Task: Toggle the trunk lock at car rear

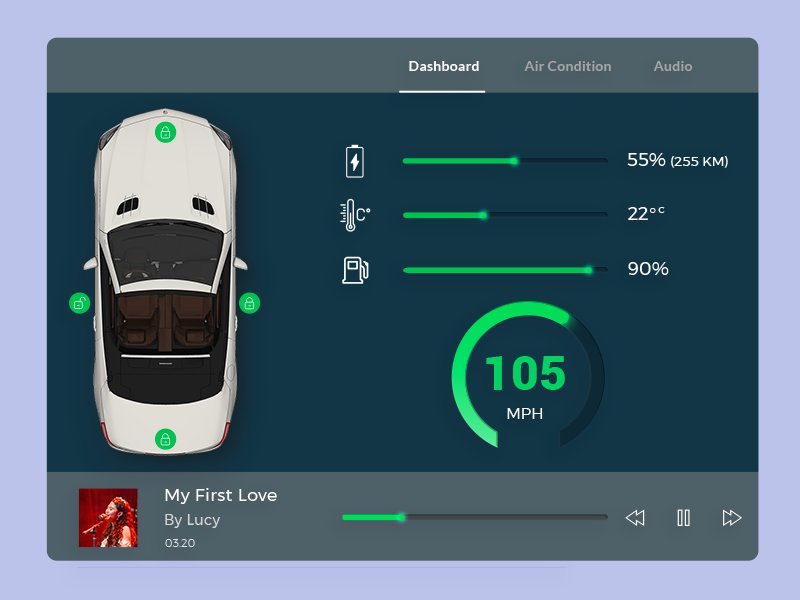Action: tap(165, 439)
